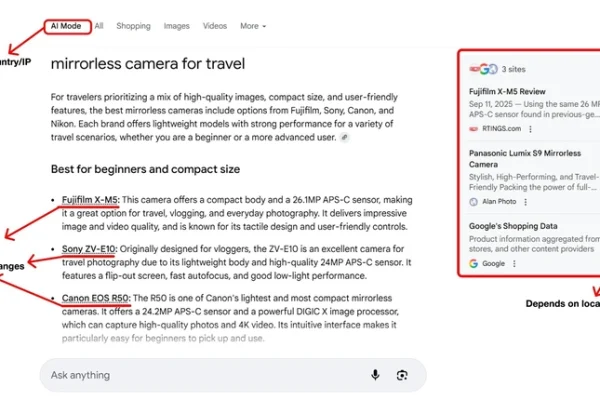Image resolution: width=600 pixels, height=400 pixels.
Task: Click the link icon after intro paragraph
Action: click(344, 137)
